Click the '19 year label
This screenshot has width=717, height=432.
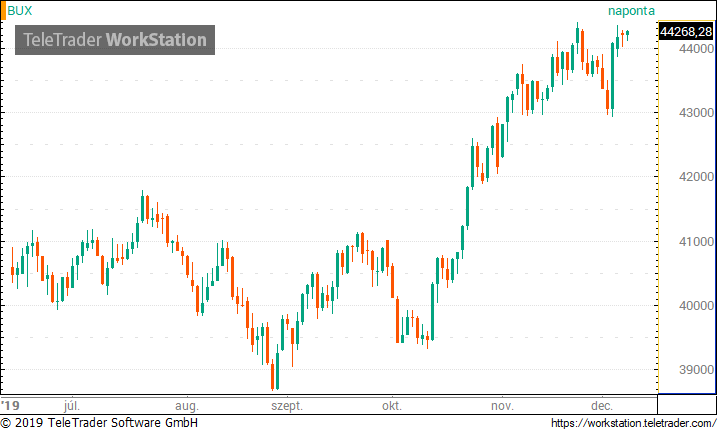pos(11,405)
